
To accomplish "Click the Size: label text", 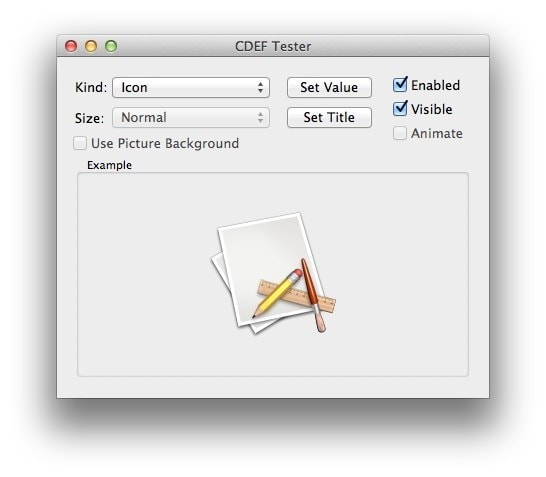I will click(89, 118).
